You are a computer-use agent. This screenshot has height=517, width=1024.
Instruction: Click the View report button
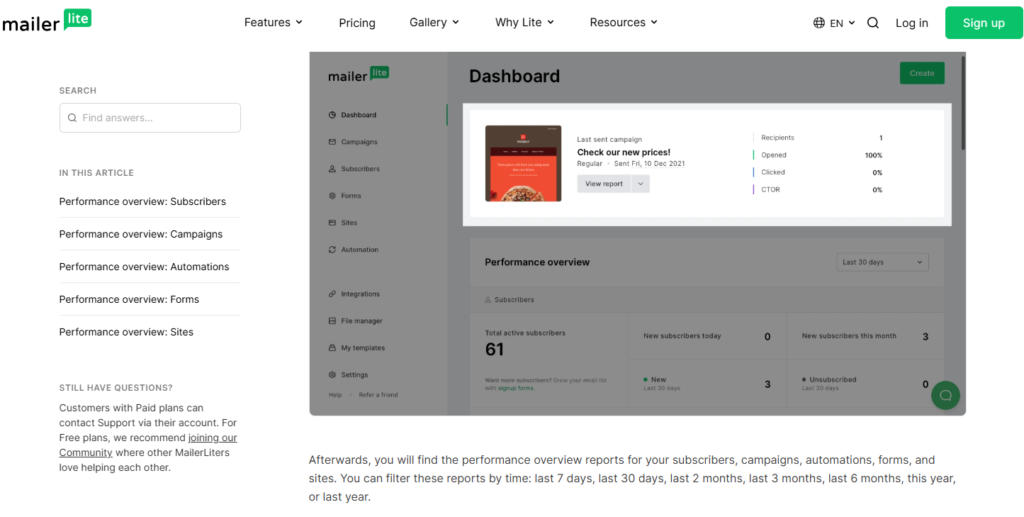click(604, 184)
